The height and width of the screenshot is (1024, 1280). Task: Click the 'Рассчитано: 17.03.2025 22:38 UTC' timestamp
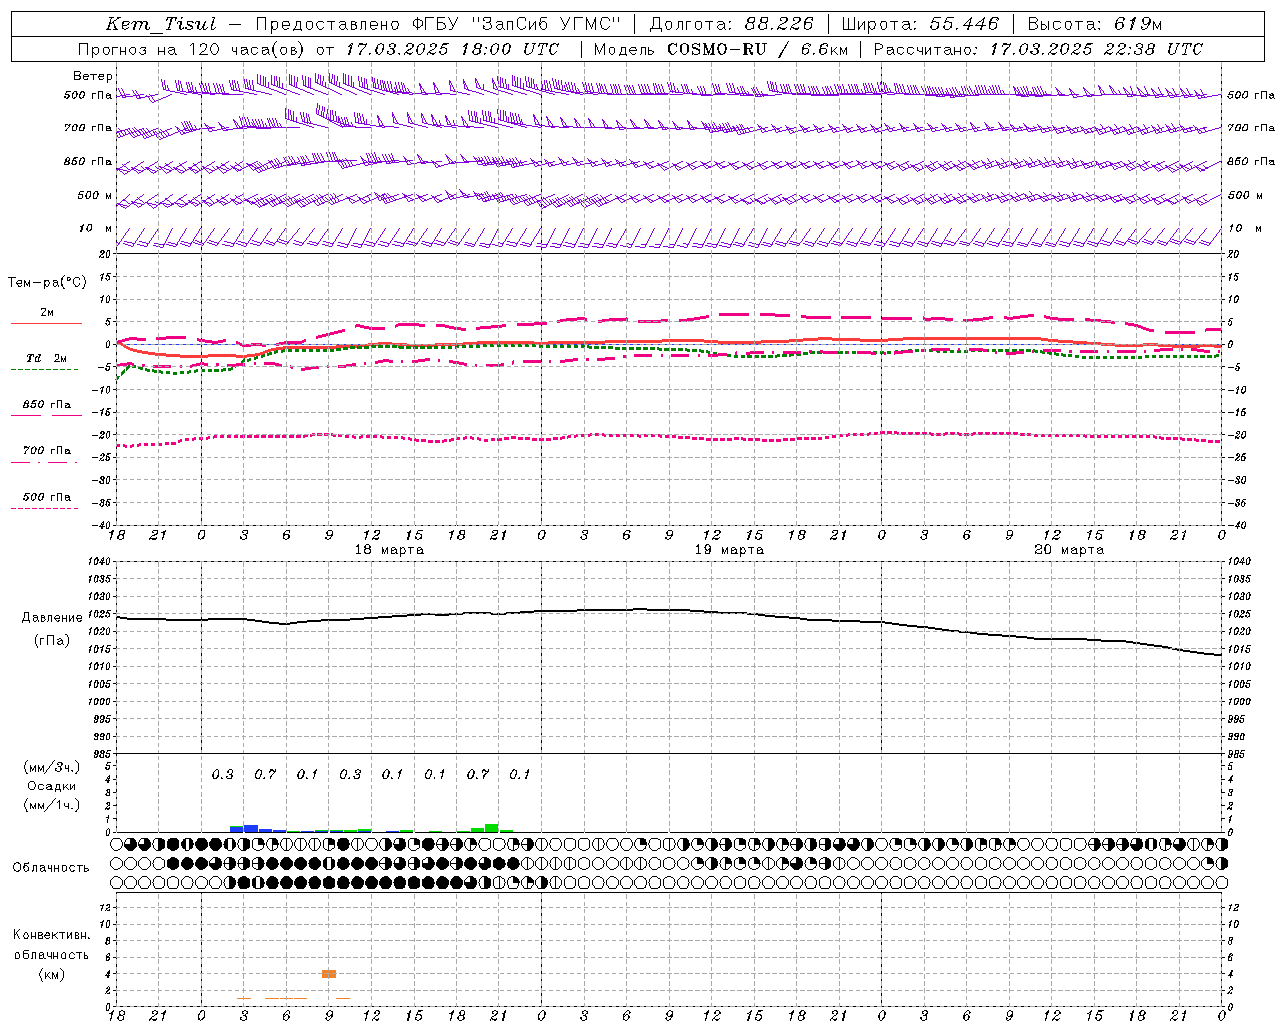pos(1038,49)
